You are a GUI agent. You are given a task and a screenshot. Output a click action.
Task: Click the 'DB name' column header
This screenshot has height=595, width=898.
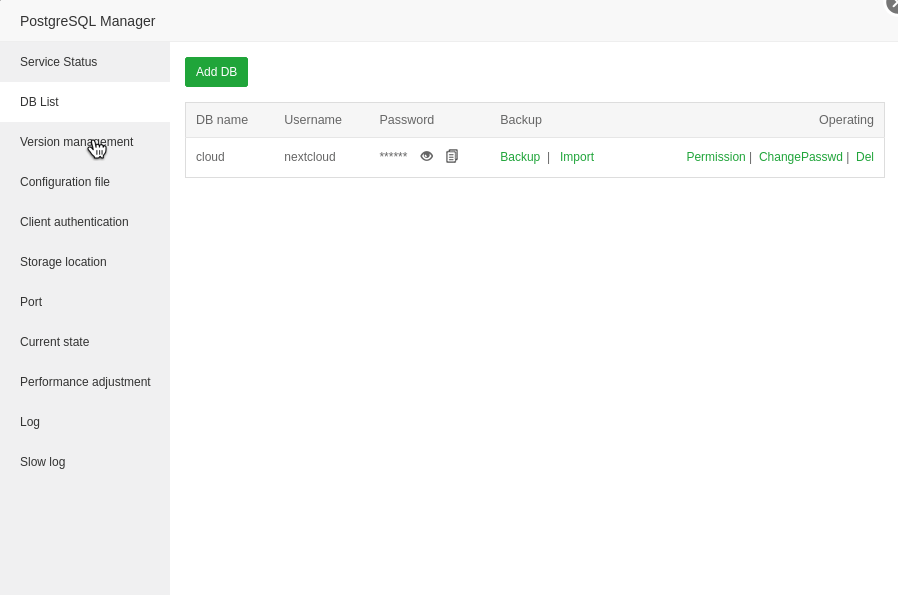click(222, 120)
